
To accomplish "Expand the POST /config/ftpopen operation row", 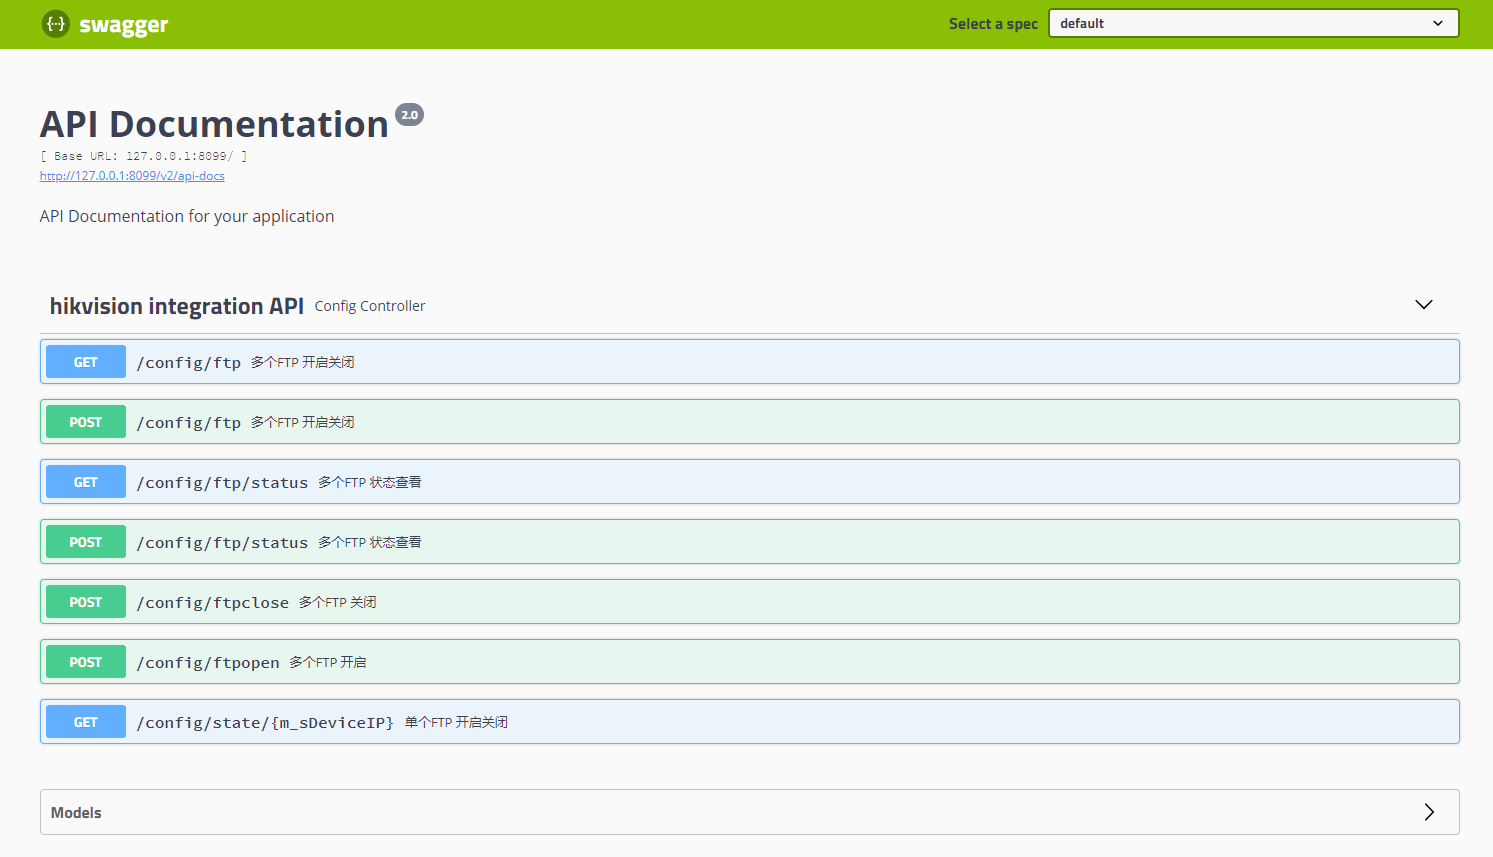I will tap(700, 661).
